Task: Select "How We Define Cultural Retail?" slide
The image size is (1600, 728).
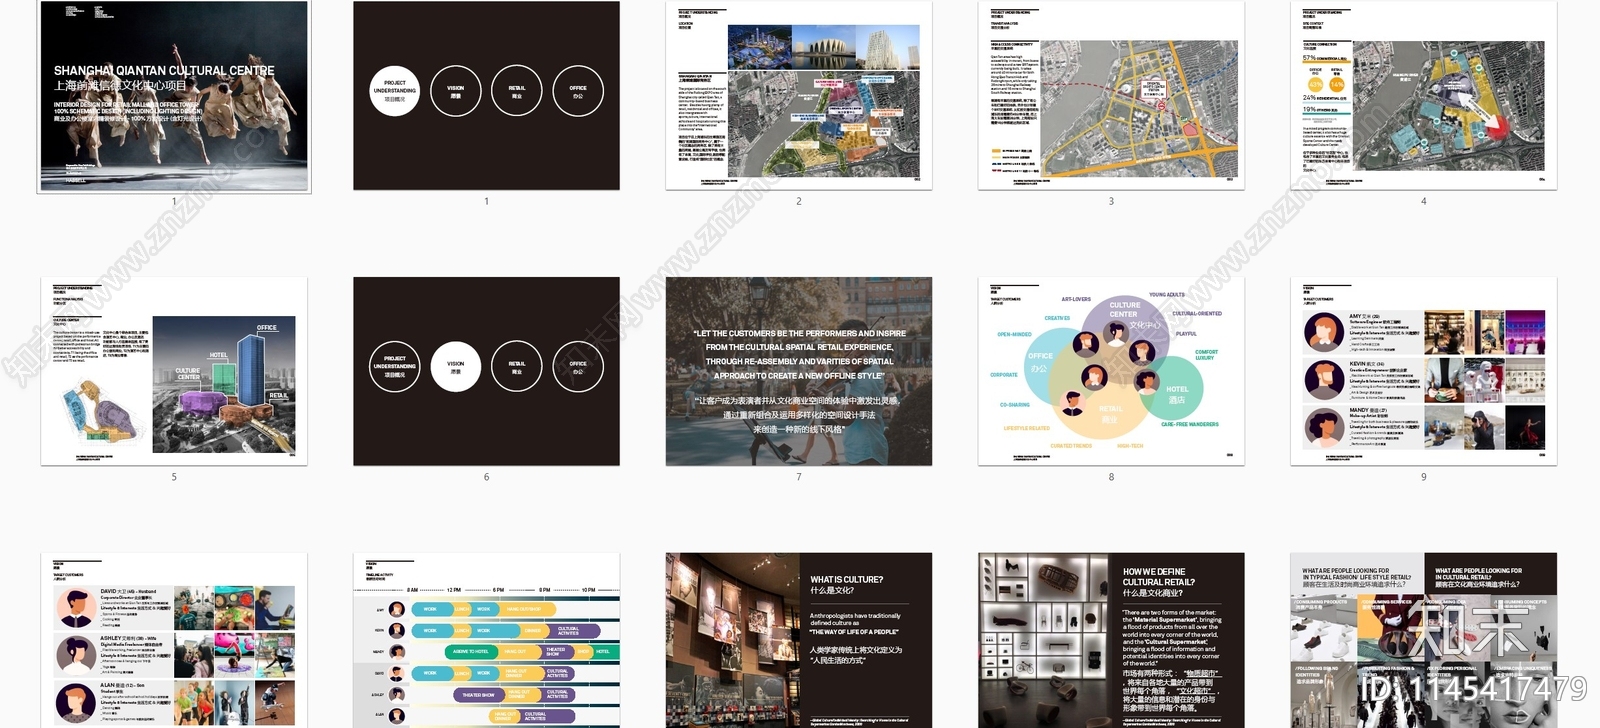Action: [1111, 640]
